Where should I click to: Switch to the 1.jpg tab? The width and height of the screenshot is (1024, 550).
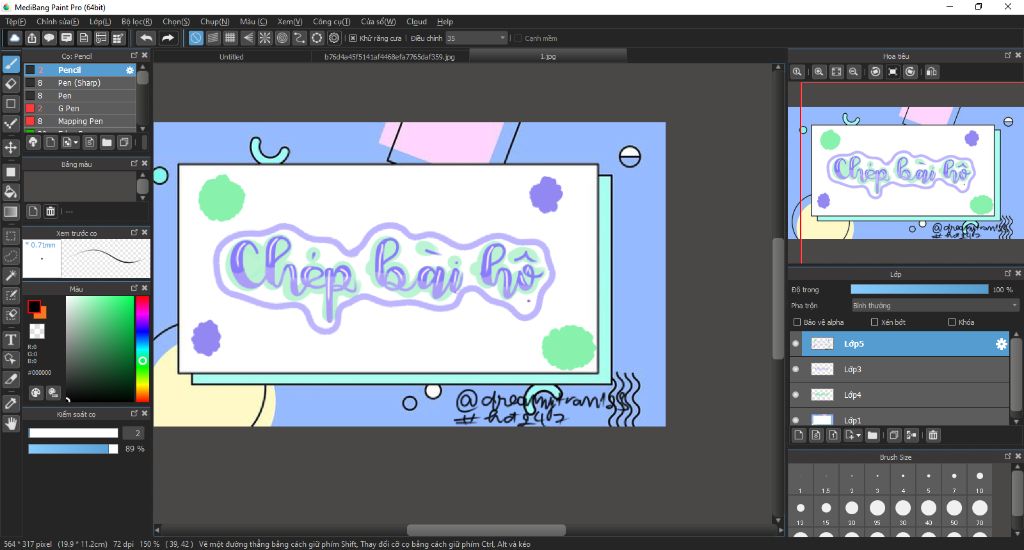[x=548, y=57]
